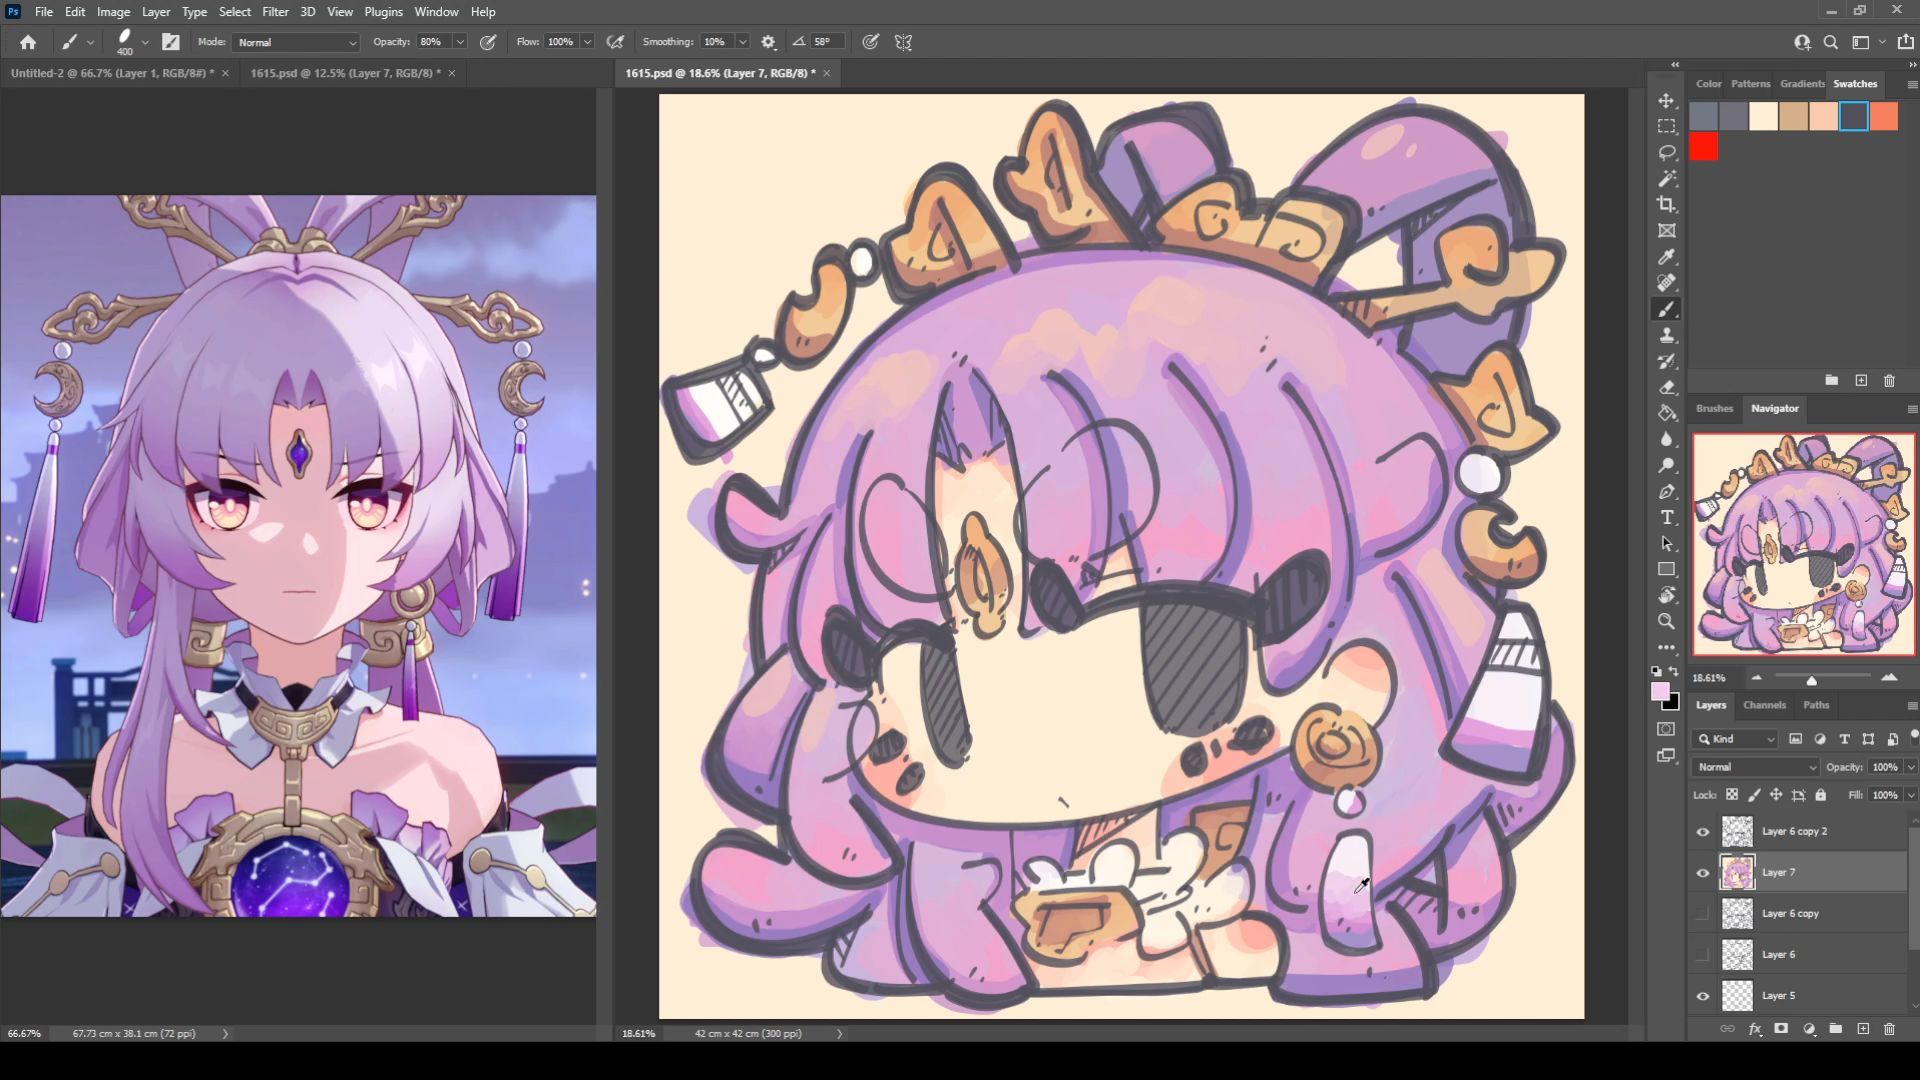Open the layer Kind filter dropdown
Screen dimensions: 1920x1080
click(1736, 739)
